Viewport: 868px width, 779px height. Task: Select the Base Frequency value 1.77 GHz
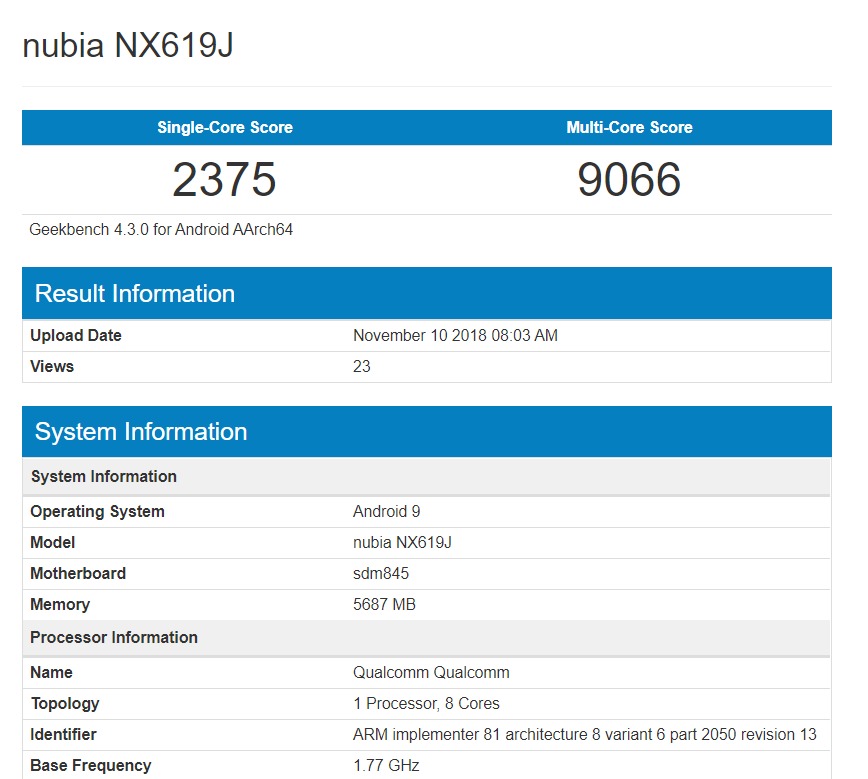386,765
